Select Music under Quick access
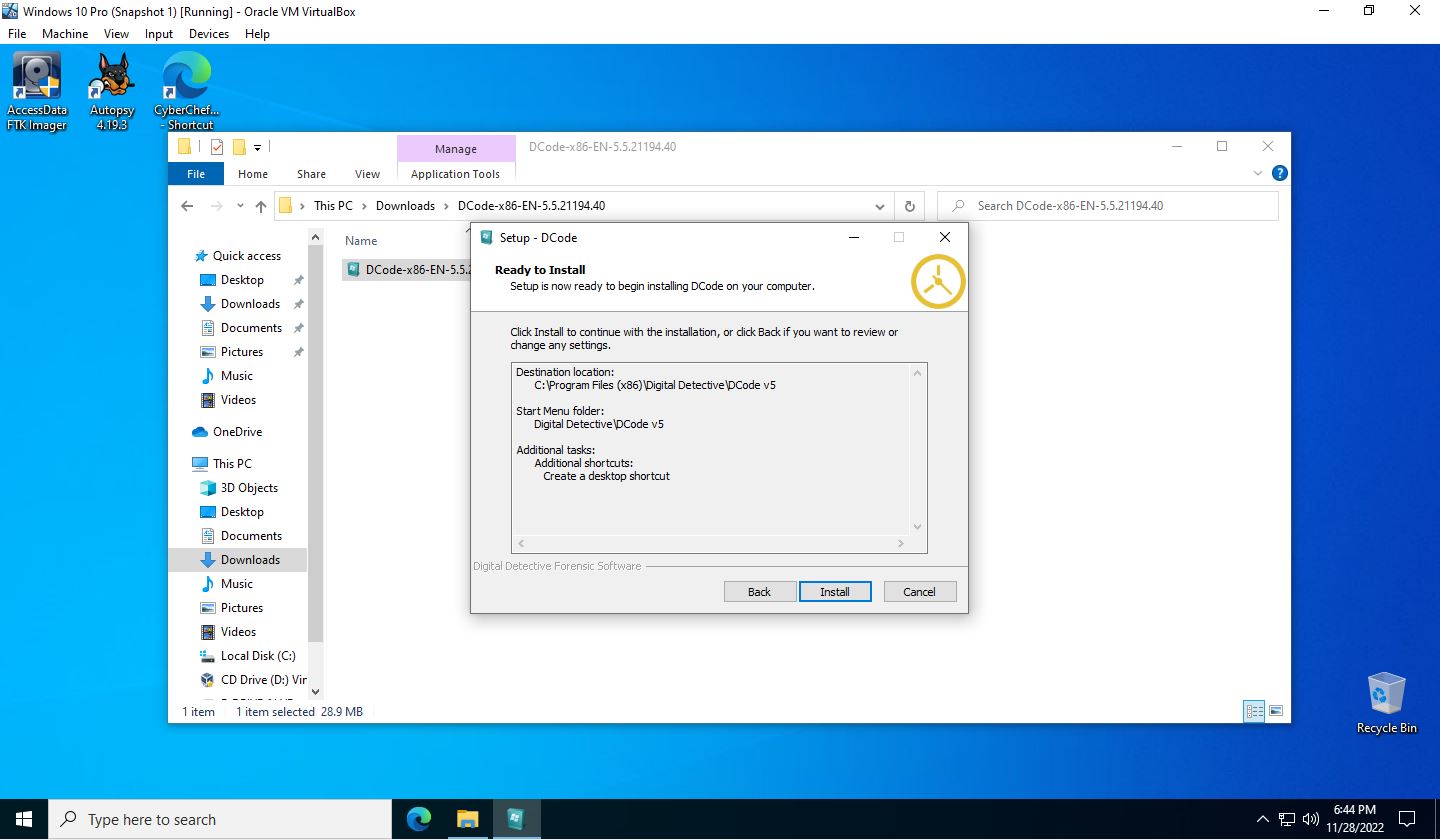 pyautogui.click(x=236, y=376)
